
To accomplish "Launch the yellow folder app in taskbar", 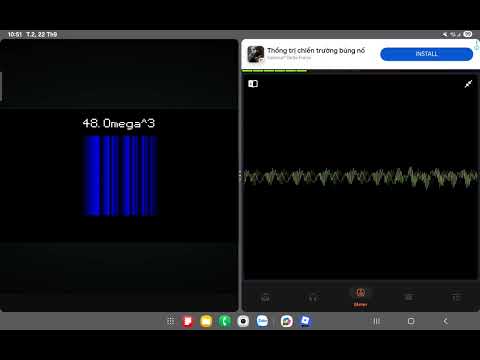I will pos(206,321).
